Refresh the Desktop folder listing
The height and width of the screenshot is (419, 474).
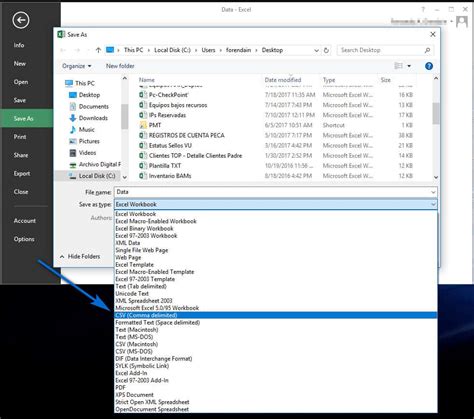click(x=326, y=50)
